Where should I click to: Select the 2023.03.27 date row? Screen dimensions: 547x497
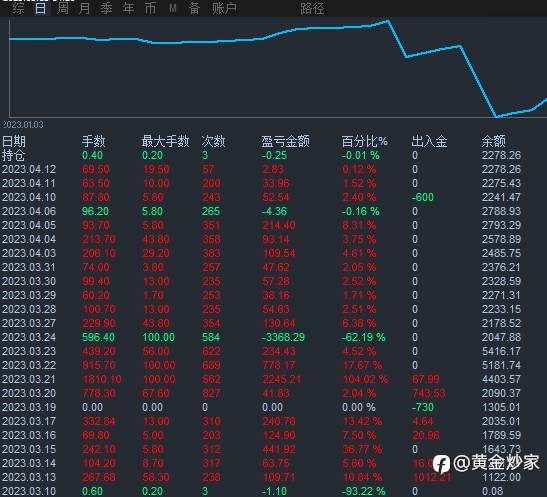(x=29, y=323)
